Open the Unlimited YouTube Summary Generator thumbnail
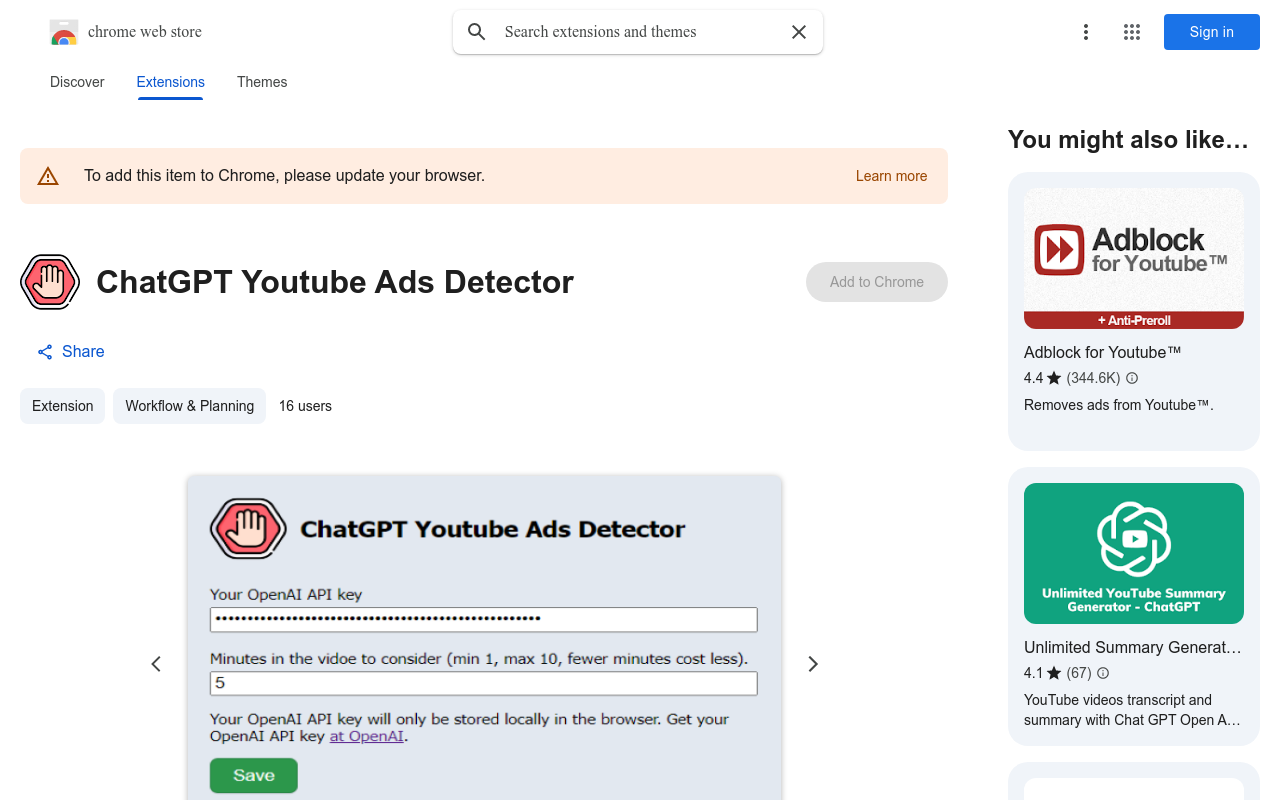 pos(1134,554)
